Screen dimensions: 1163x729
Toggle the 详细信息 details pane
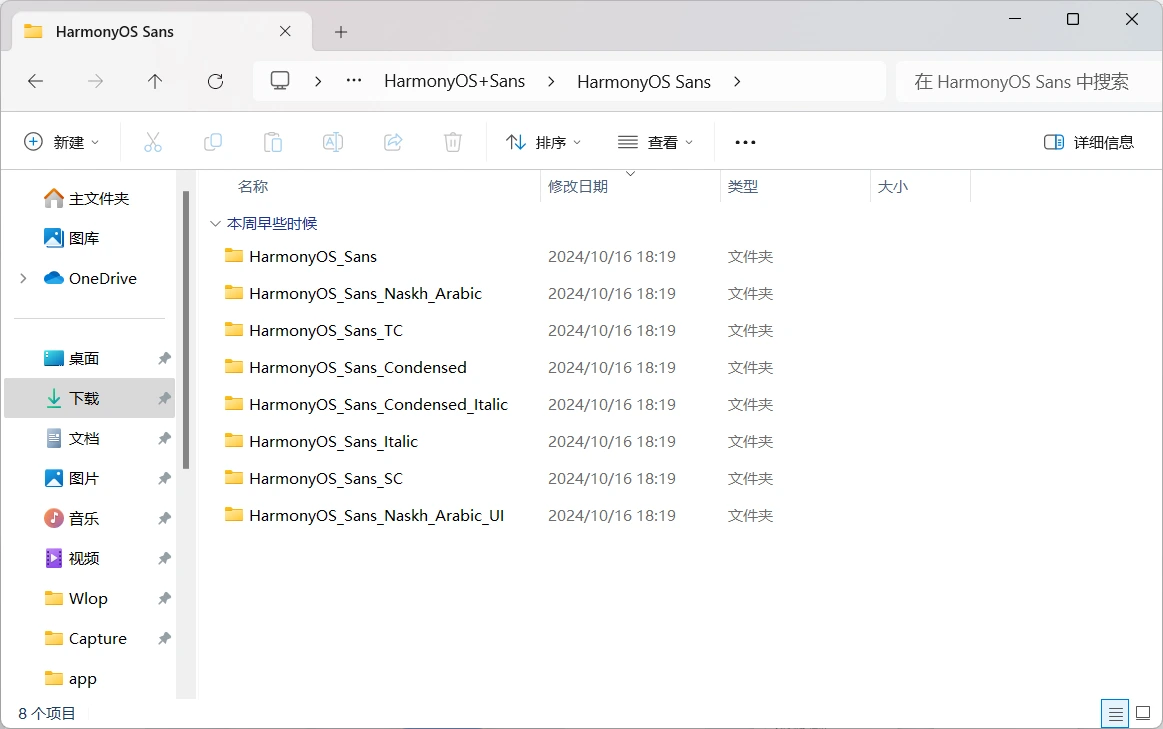pyautogui.click(x=1088, y=142)
